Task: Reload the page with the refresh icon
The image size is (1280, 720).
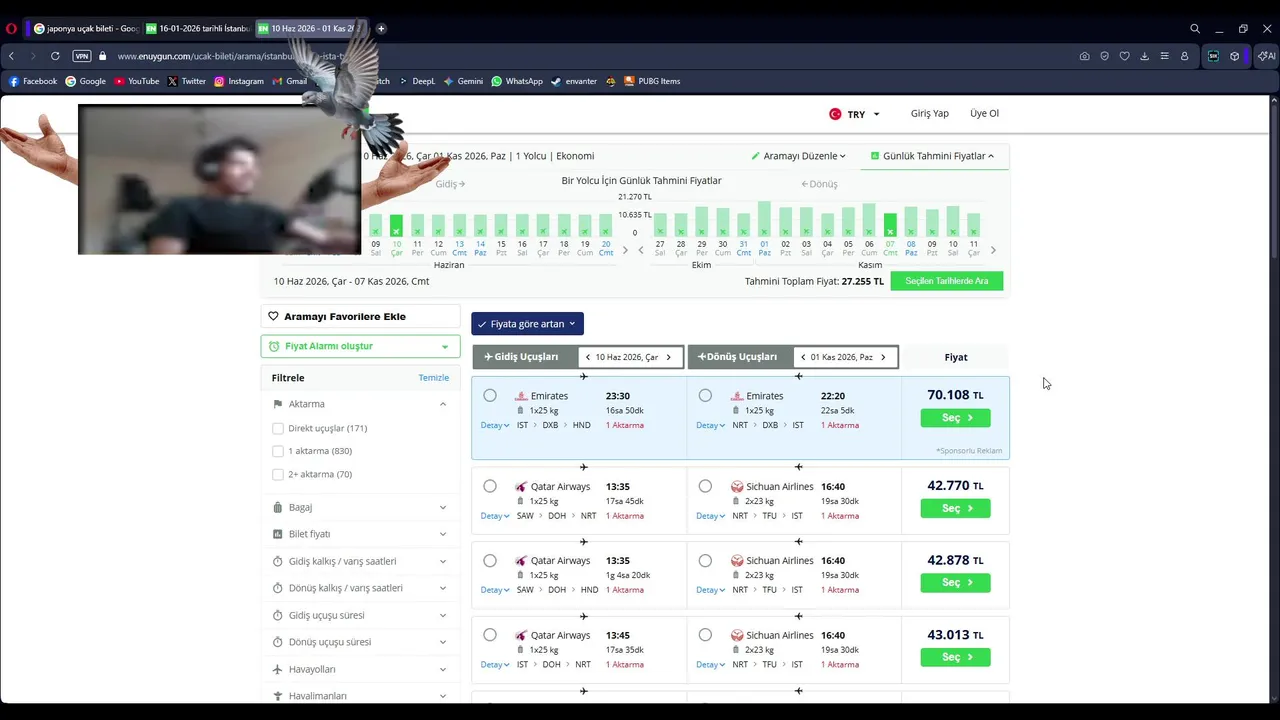Action: (x=55, y=56)
